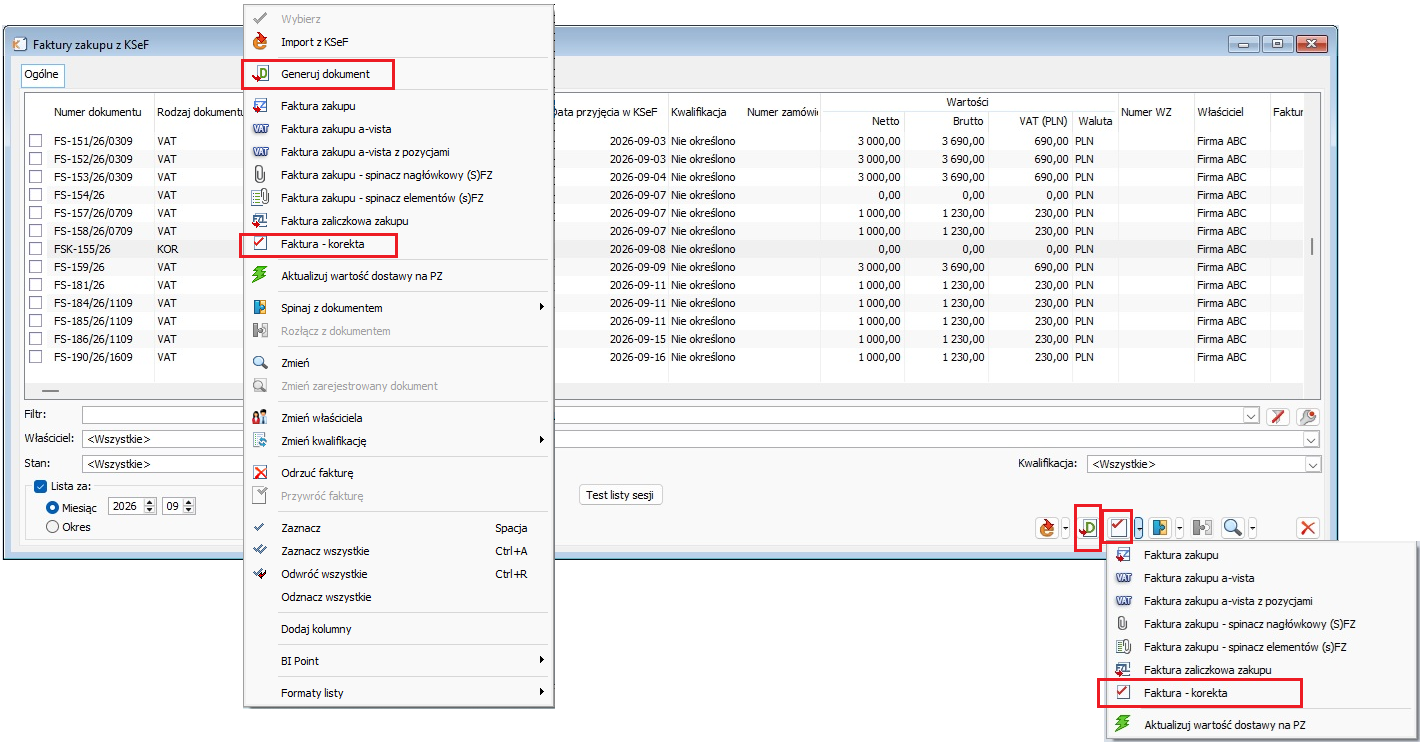Viewport: 1423px width, 747px height.
Task: Select Dodaj kolumny in context menu
Action: [x=399, y=629]
